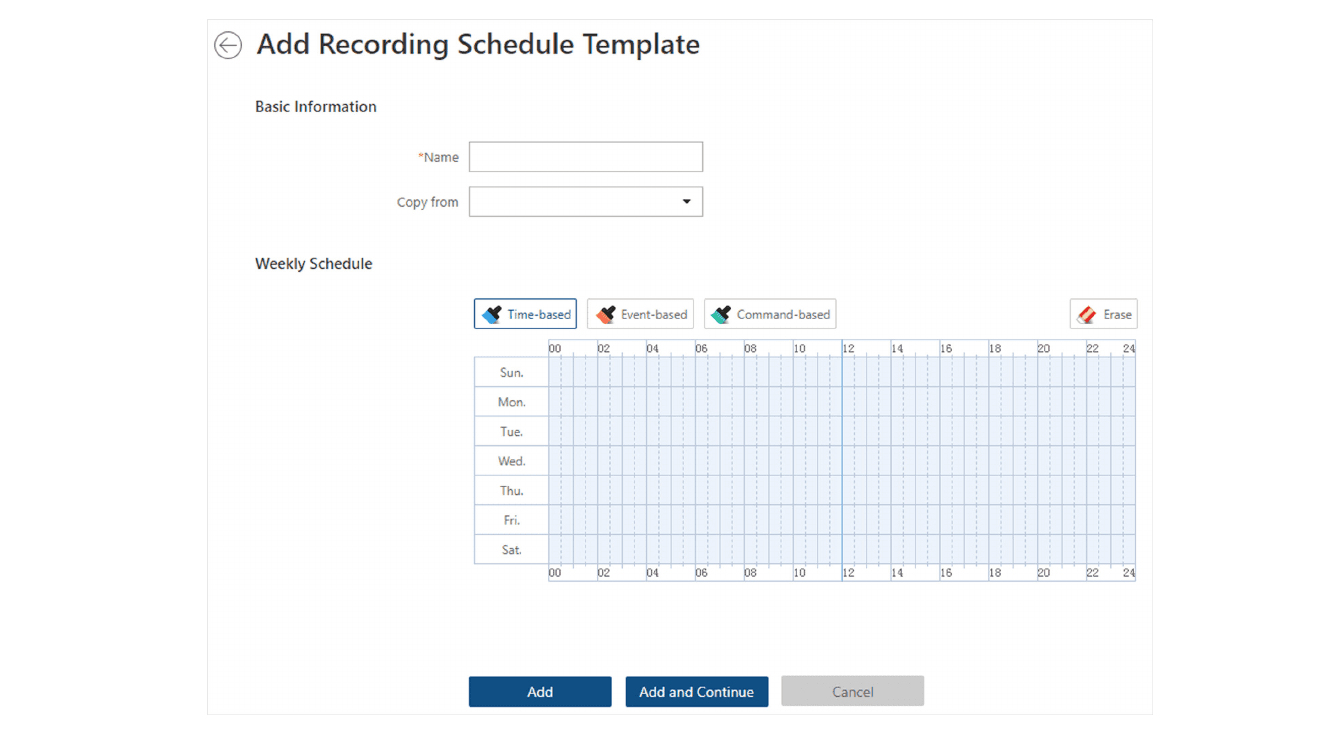1340x735 pixels.
Task: Click the Tue. row label
Action: [x=511, y=432]
